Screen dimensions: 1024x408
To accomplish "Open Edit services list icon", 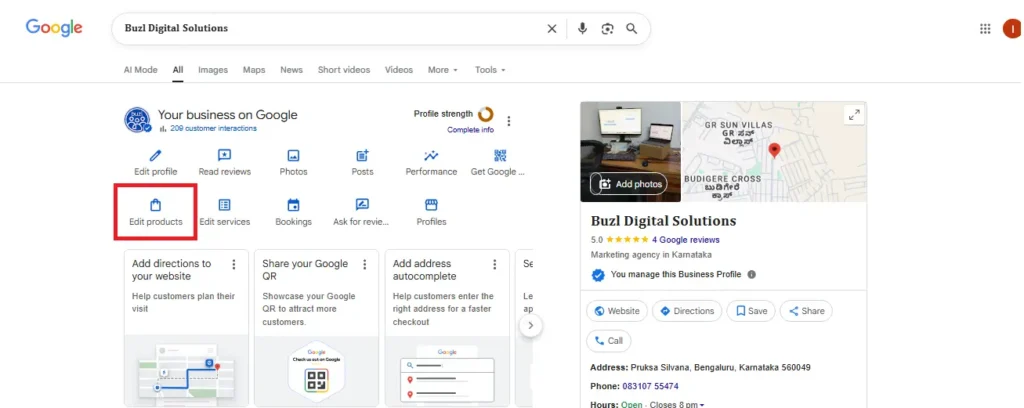I will pos(224,205).
